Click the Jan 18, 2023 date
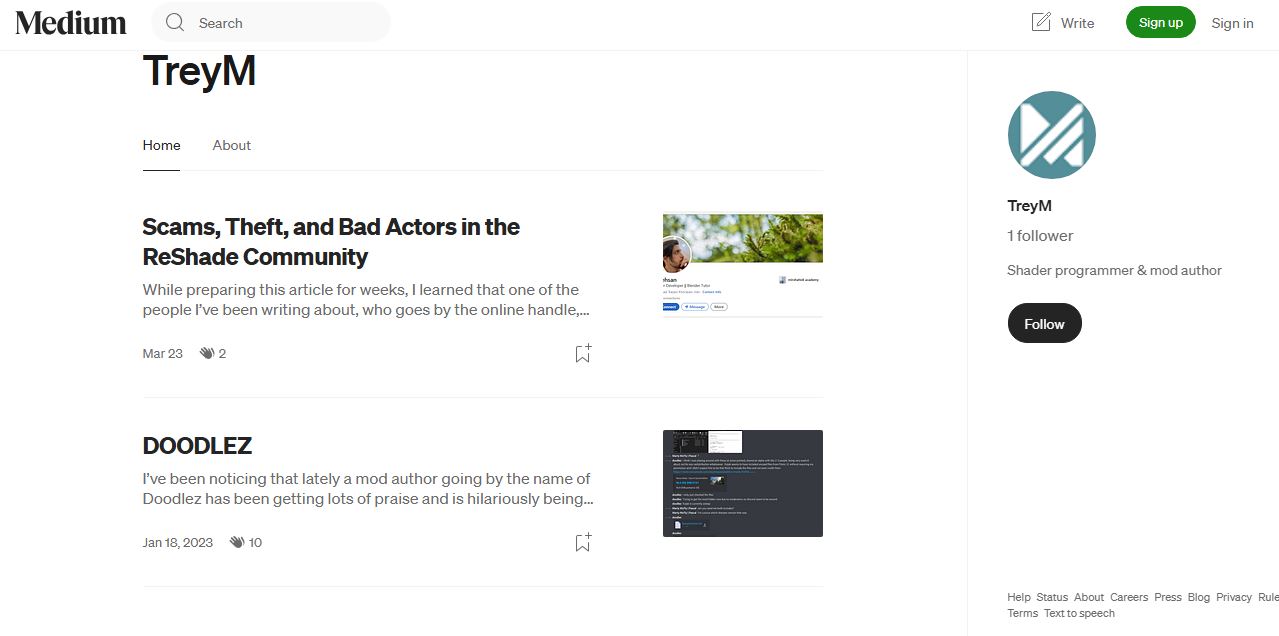The height and width of the screenshot is (636, 1279). coord(178,542)
